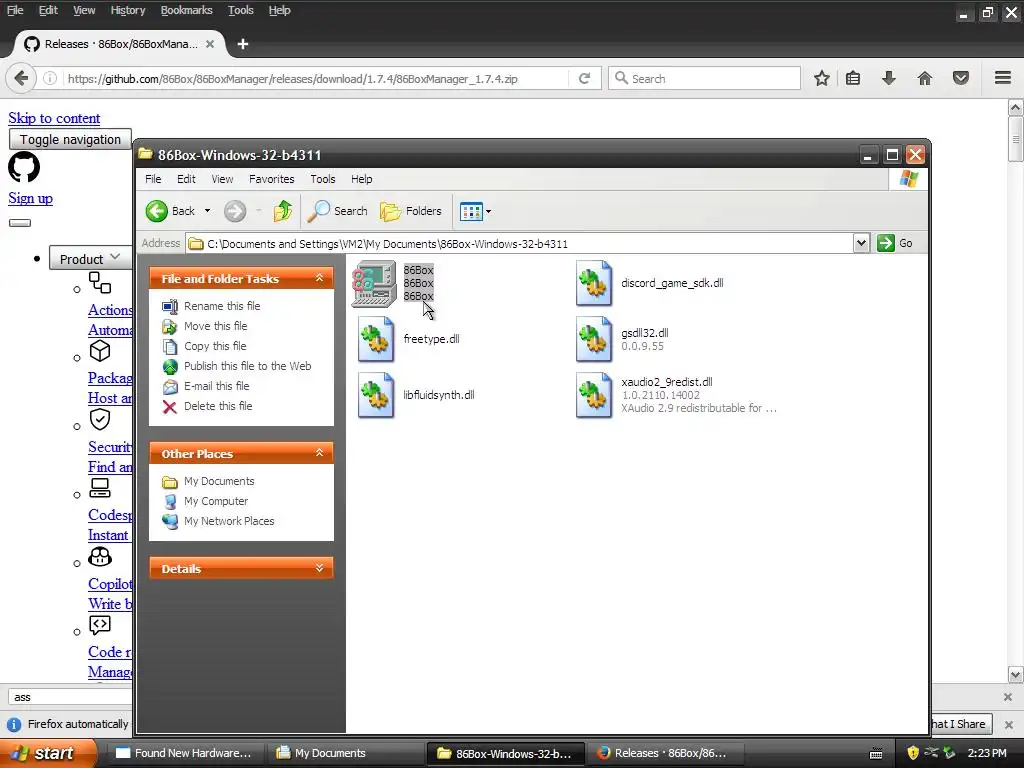Switch to Releases Firefox taskbar item

coord(663,753)
